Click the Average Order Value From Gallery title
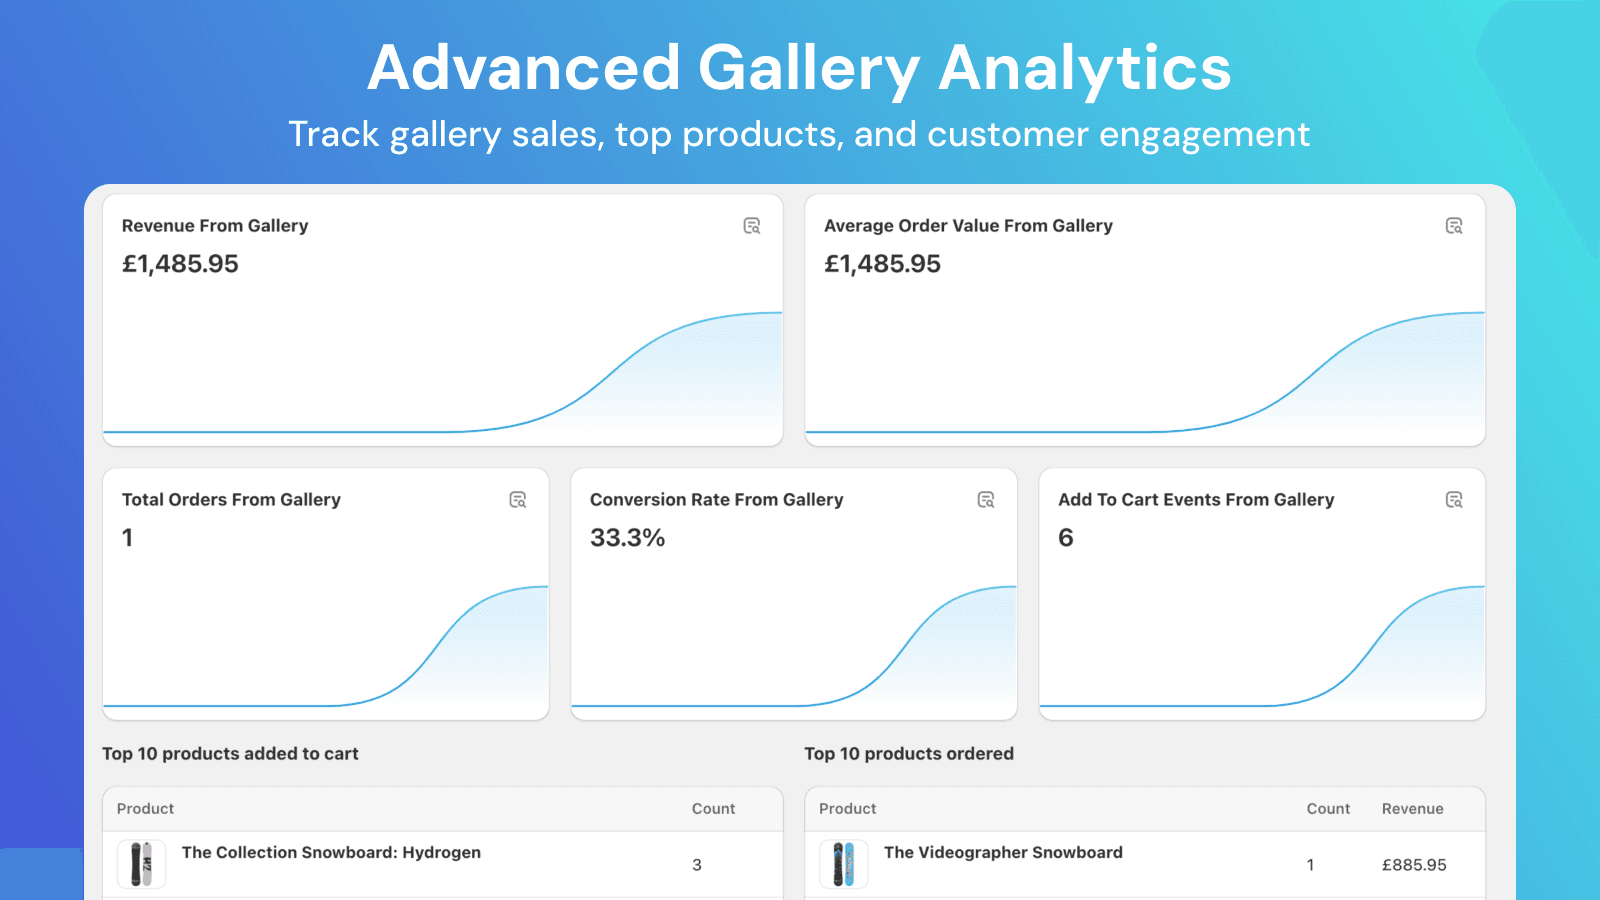The width and height of the screenshot is (1600, 900). coord(968,226)
